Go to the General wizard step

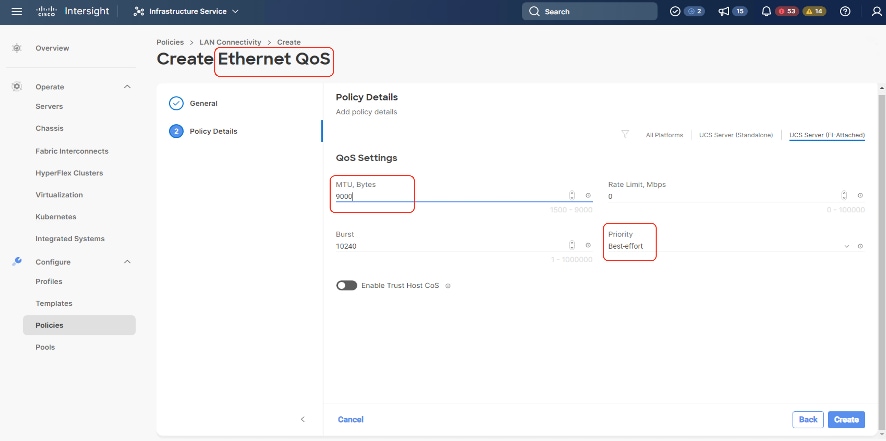[193, 103]
